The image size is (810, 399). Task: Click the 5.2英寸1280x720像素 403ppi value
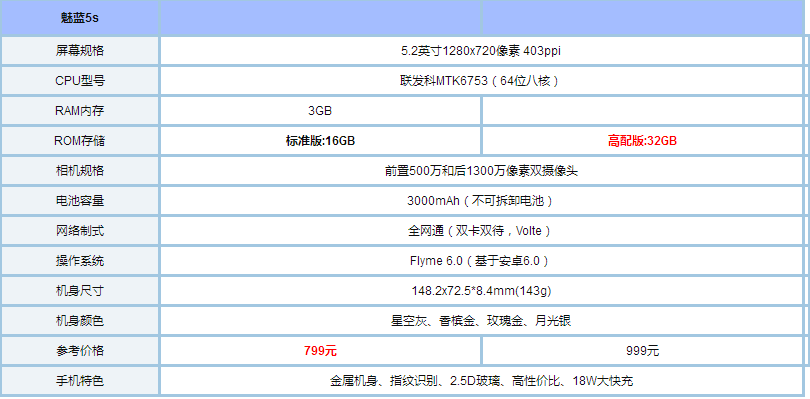tap(481, 51)
